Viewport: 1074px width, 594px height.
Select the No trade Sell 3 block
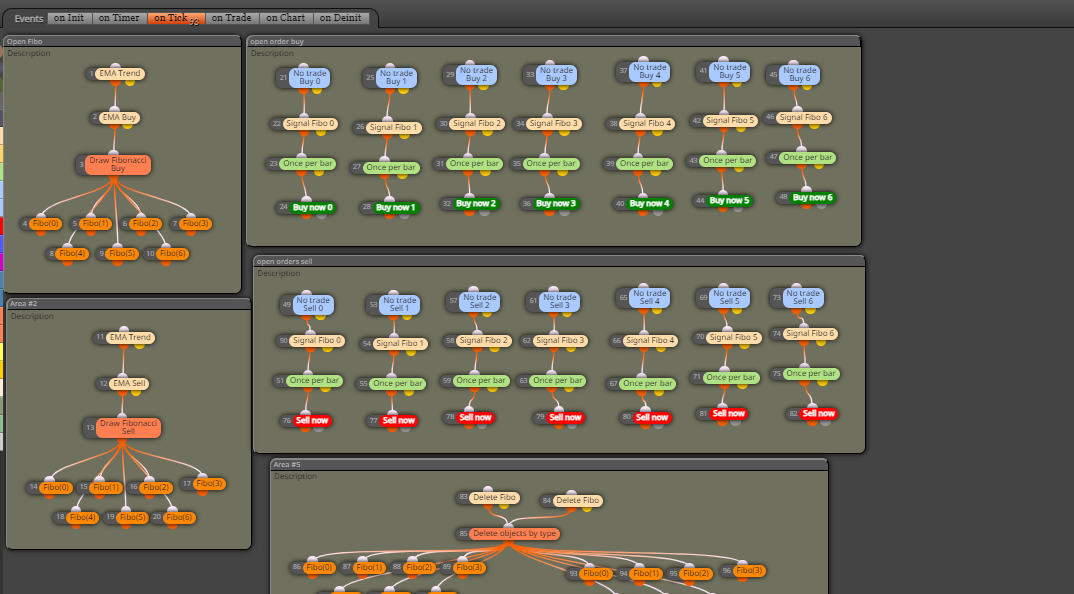coord(560,301)
